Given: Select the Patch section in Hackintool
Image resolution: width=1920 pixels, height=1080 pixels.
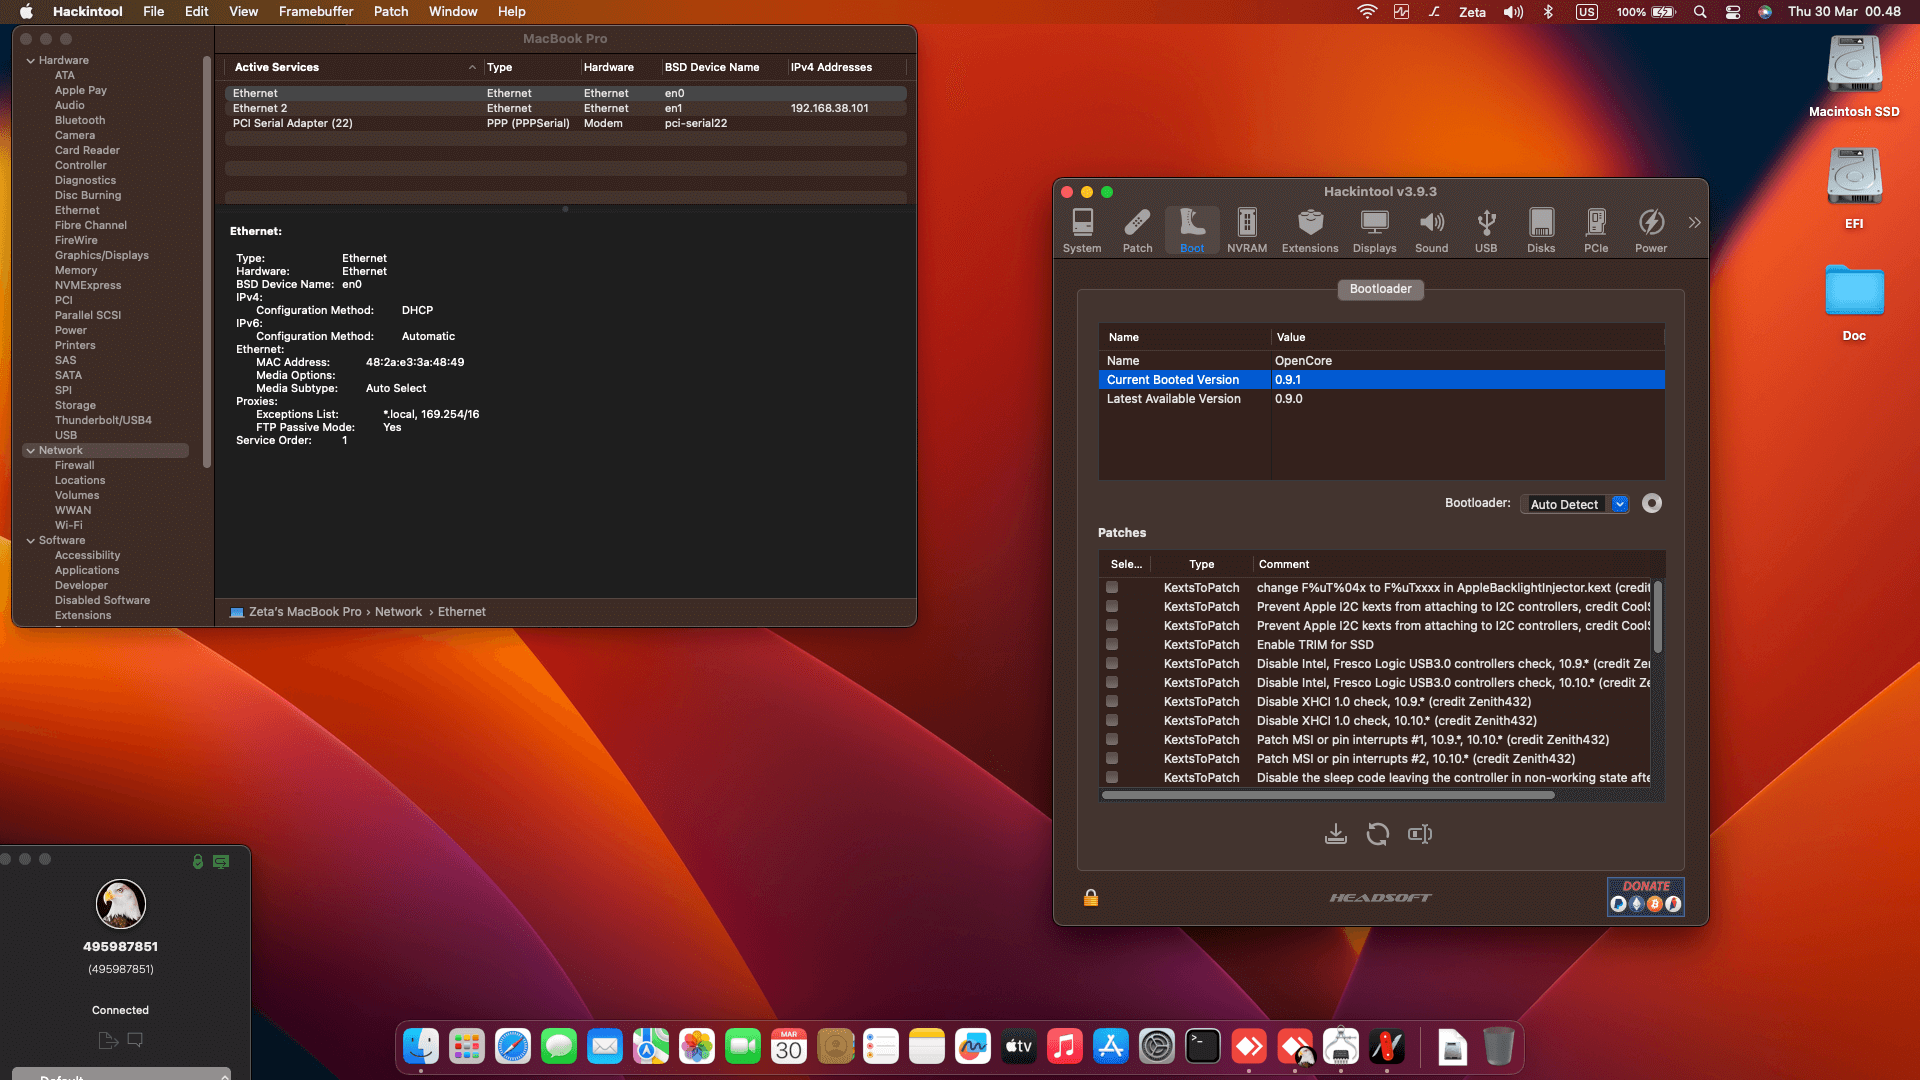Looking at the screenshot, I should point(1137,230).
